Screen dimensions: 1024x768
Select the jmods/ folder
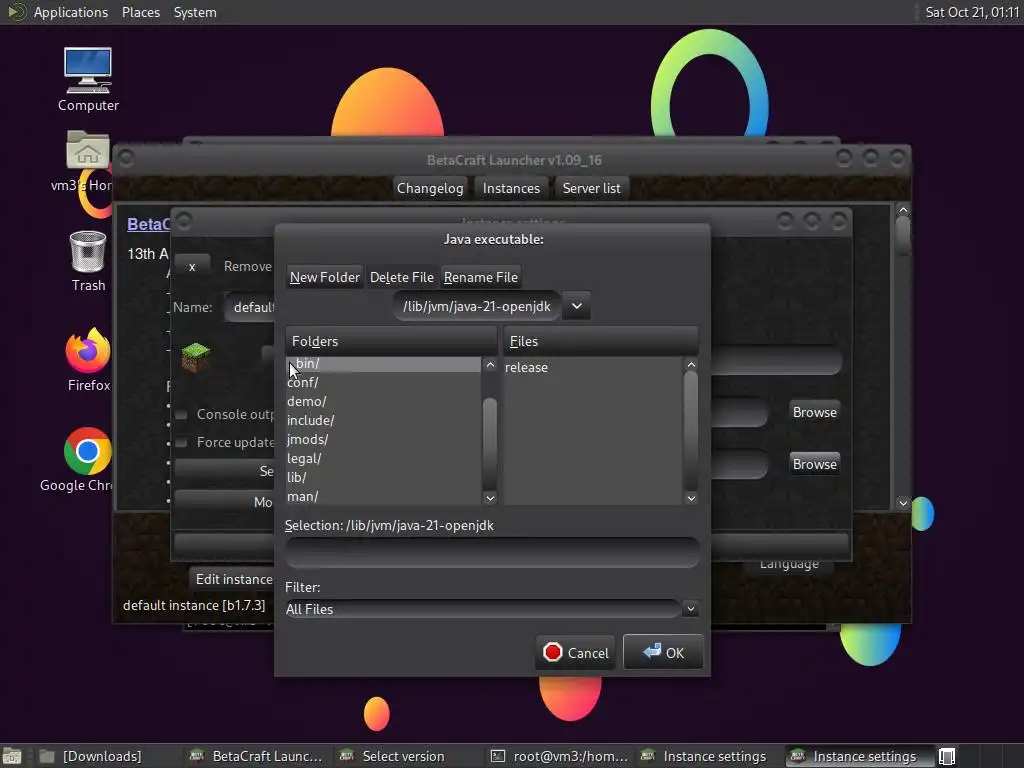click(383, 439)
